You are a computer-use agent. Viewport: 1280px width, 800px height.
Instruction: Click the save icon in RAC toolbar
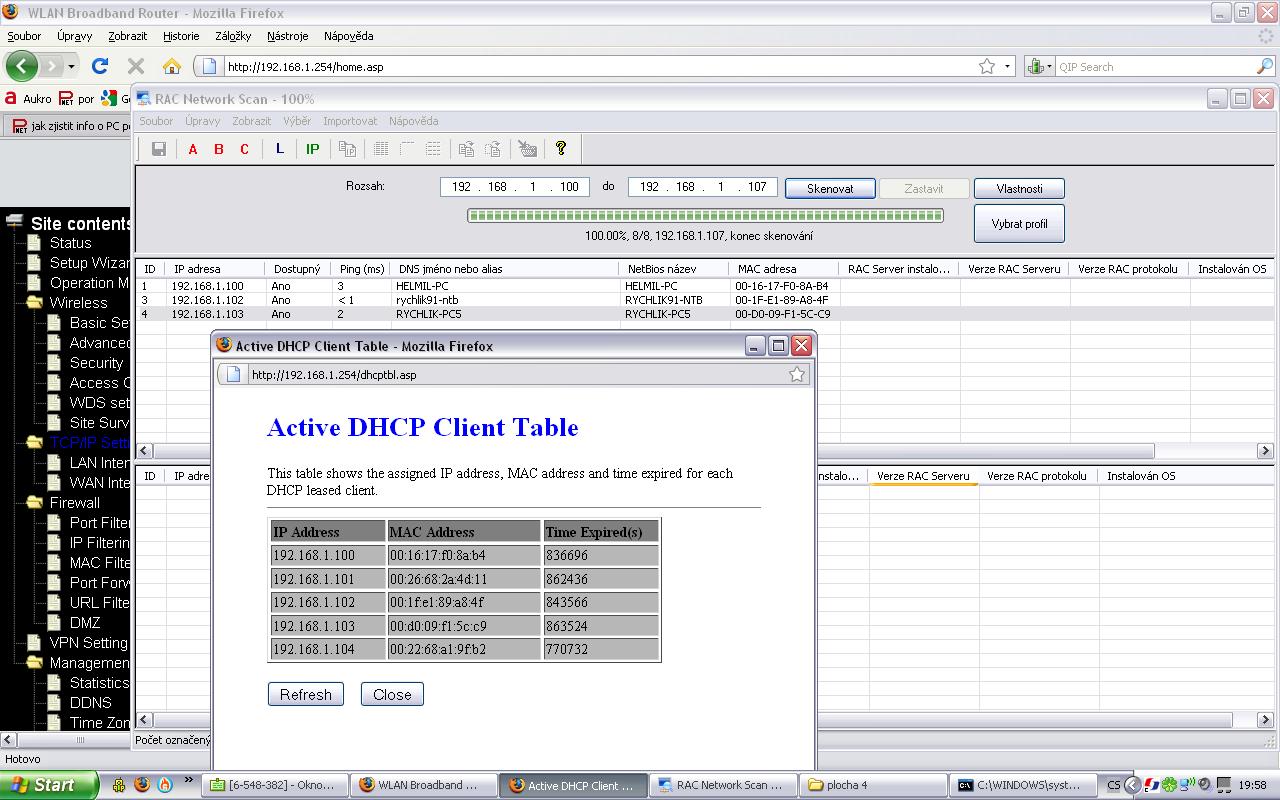click(x=158, y=149)
